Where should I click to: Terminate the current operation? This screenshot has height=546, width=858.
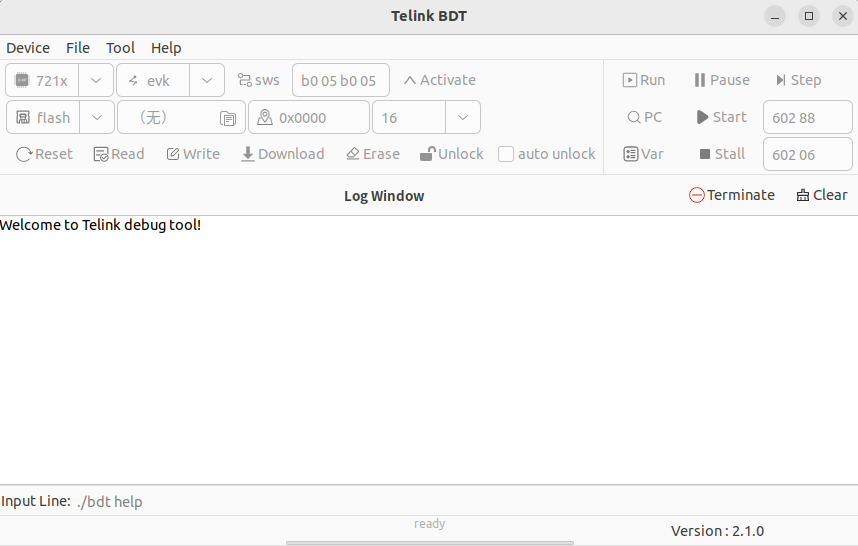[732, 195]
